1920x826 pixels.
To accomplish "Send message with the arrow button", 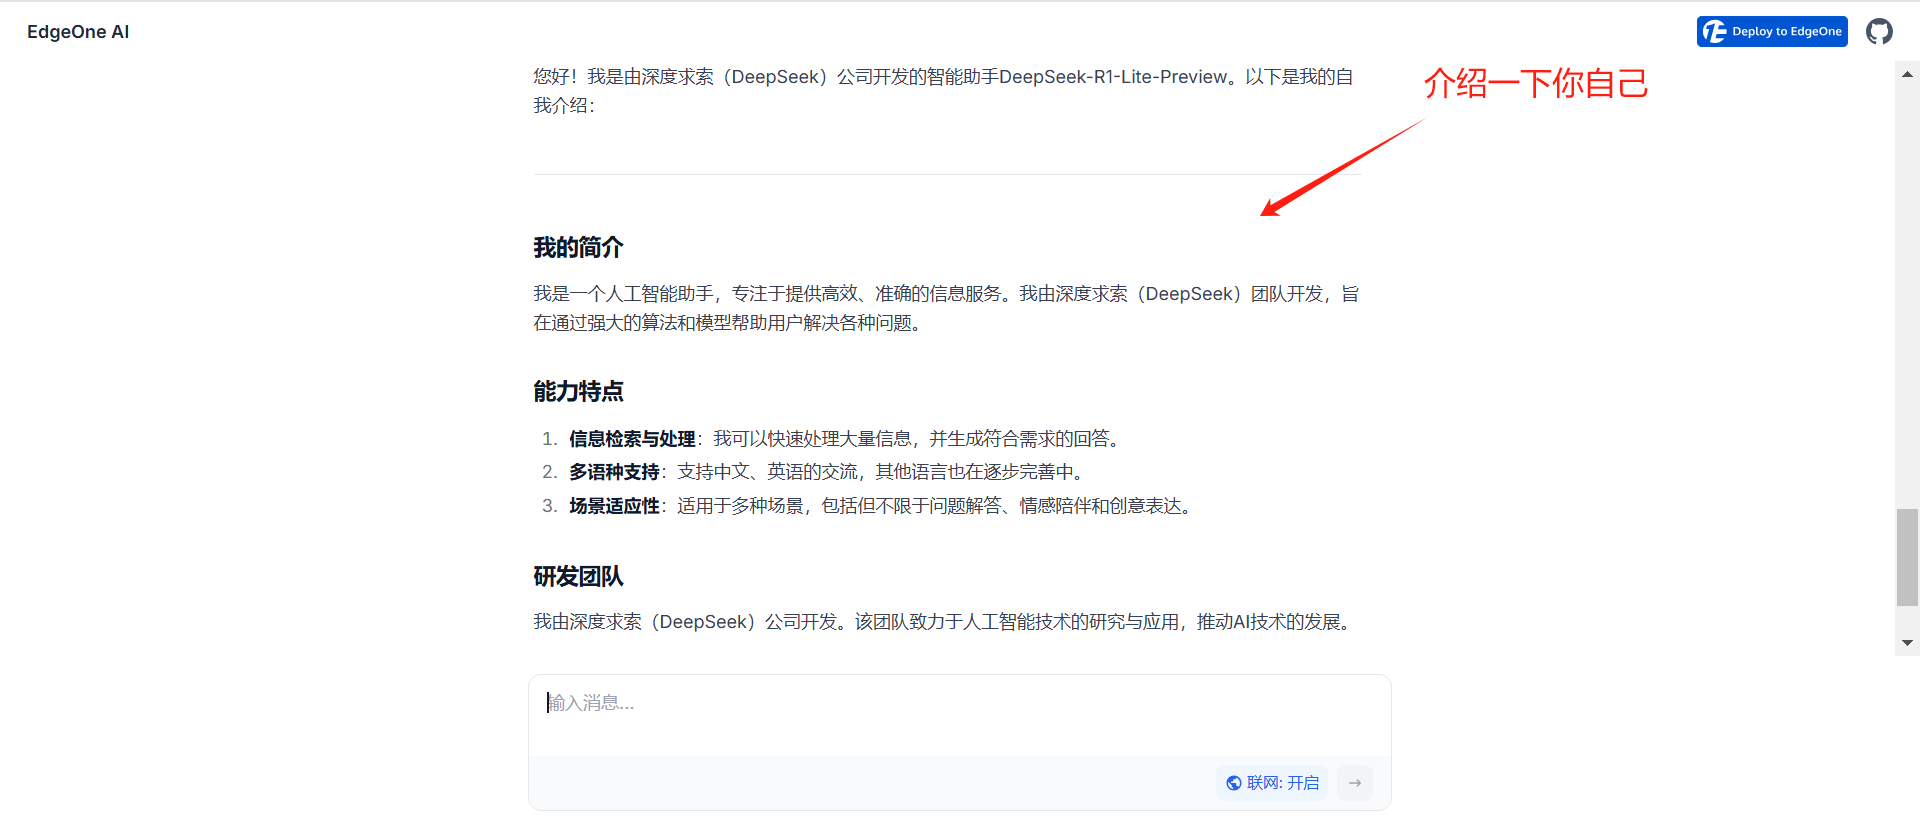I will (1355, 783).
